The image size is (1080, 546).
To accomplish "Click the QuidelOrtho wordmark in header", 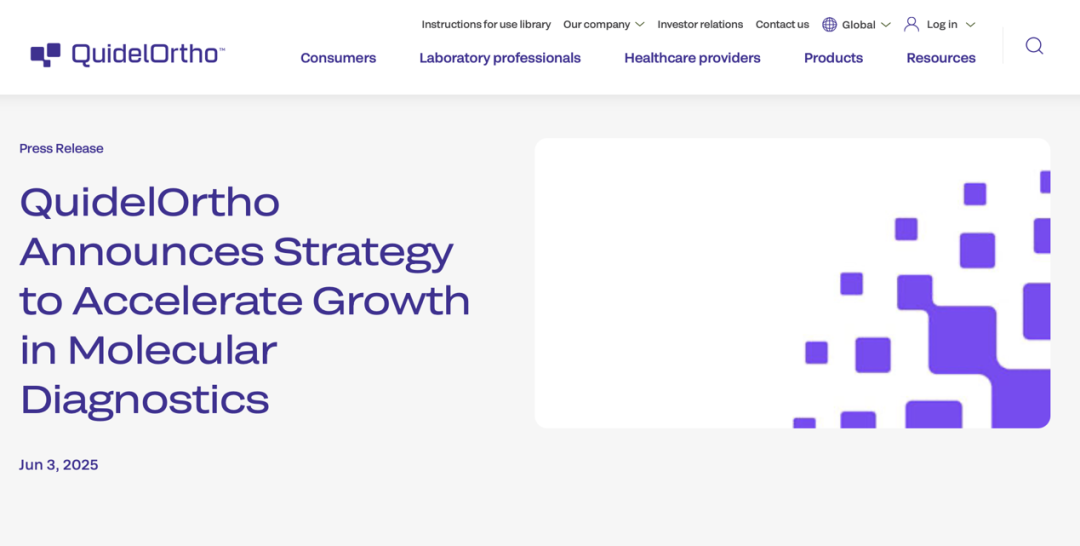I will click(148, 54).
